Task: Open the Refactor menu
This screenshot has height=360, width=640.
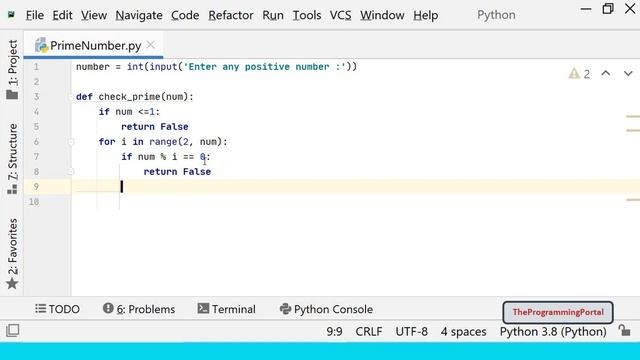Action: [x=231, y=15]
